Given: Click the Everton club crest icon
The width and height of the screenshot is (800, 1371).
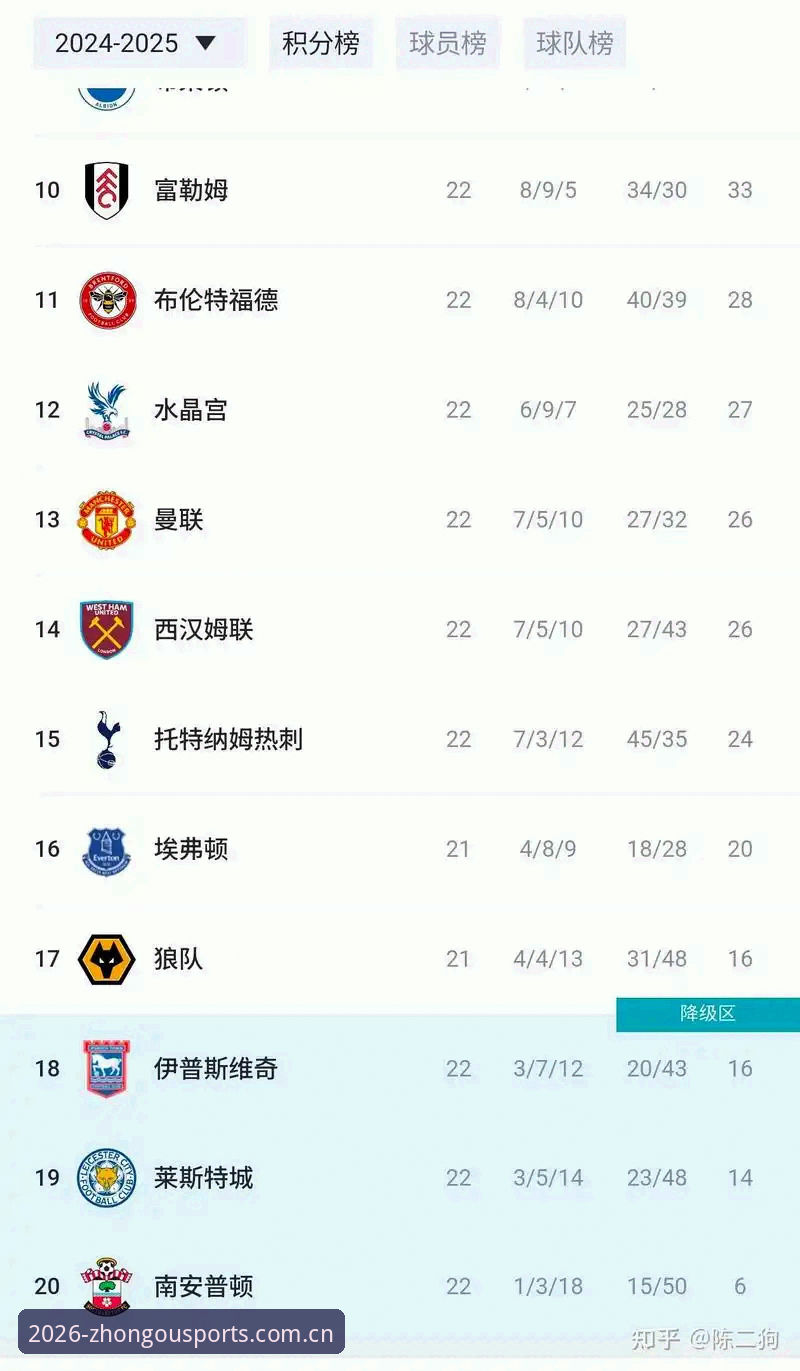Looking at the screenshot, I should 106,850.
